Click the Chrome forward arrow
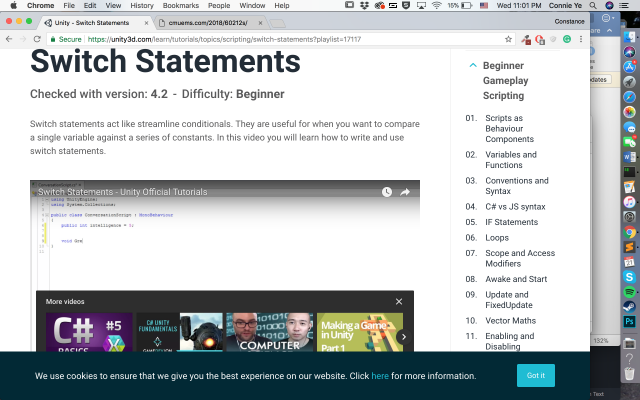Viewport: 640px width, 400px height. pyautogui.click(x=23, y=39)
